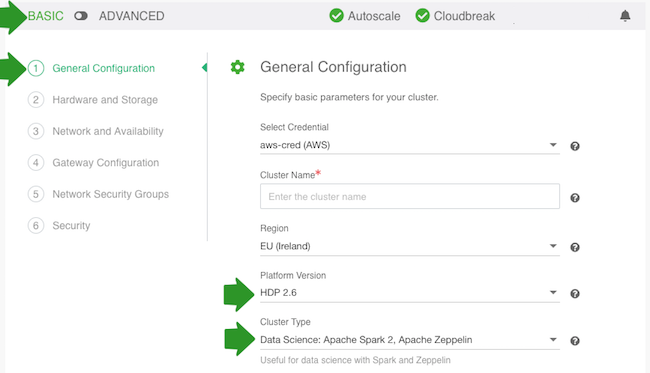Click help icon beside Cluster Type
This screenshot has width=650, height=373.
point(575,341)
